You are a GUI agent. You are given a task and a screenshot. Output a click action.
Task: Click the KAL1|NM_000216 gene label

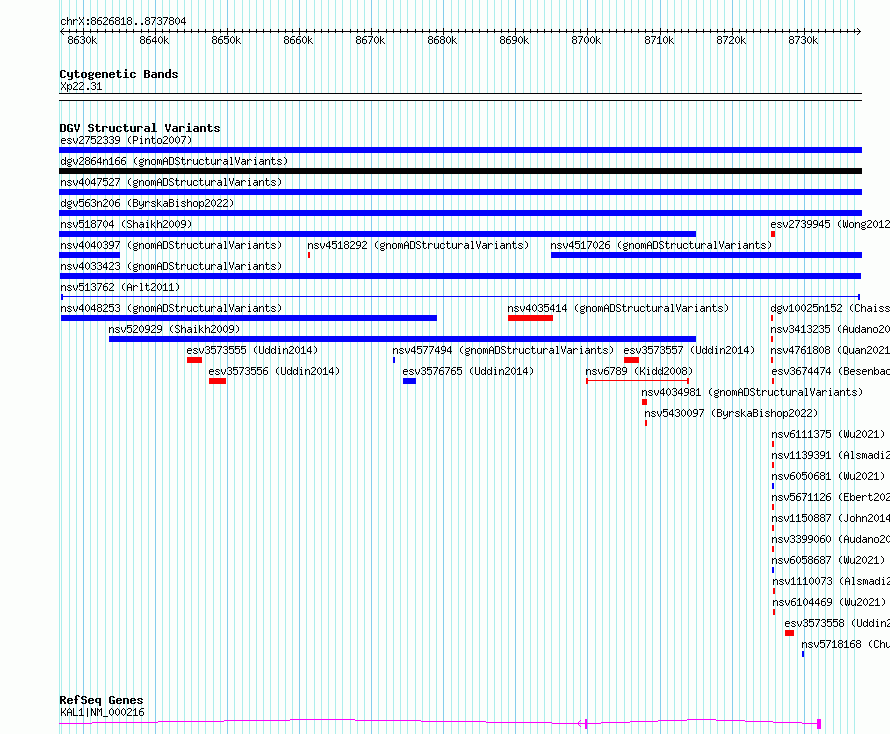(102, 712)
